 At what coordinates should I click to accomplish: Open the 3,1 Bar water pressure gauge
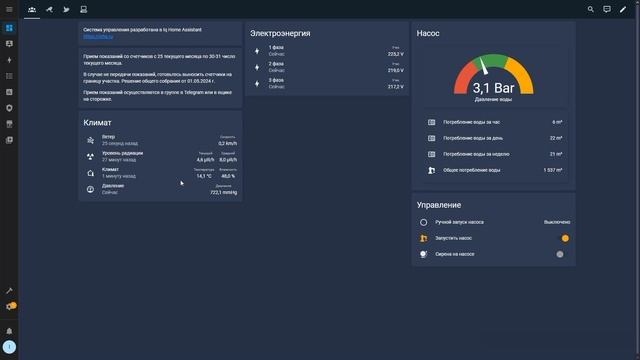coord(493,78)
